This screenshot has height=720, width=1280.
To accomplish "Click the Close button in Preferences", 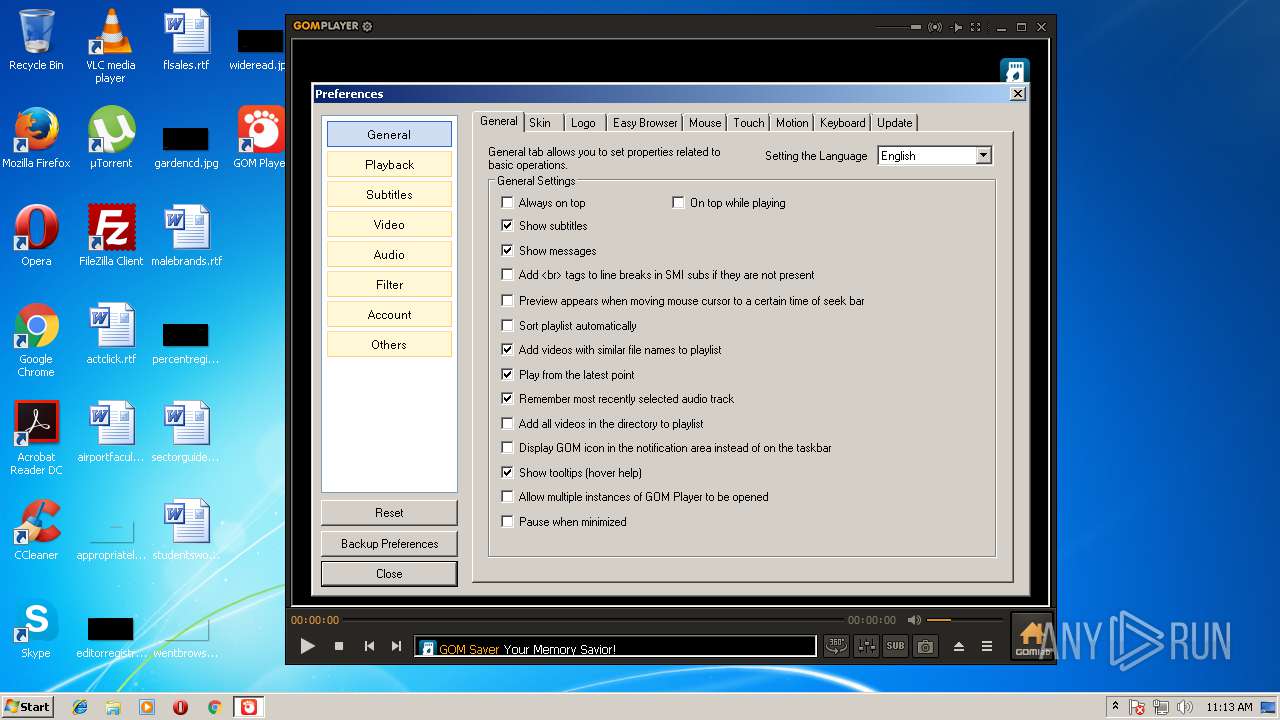I will tap(389, 574).
